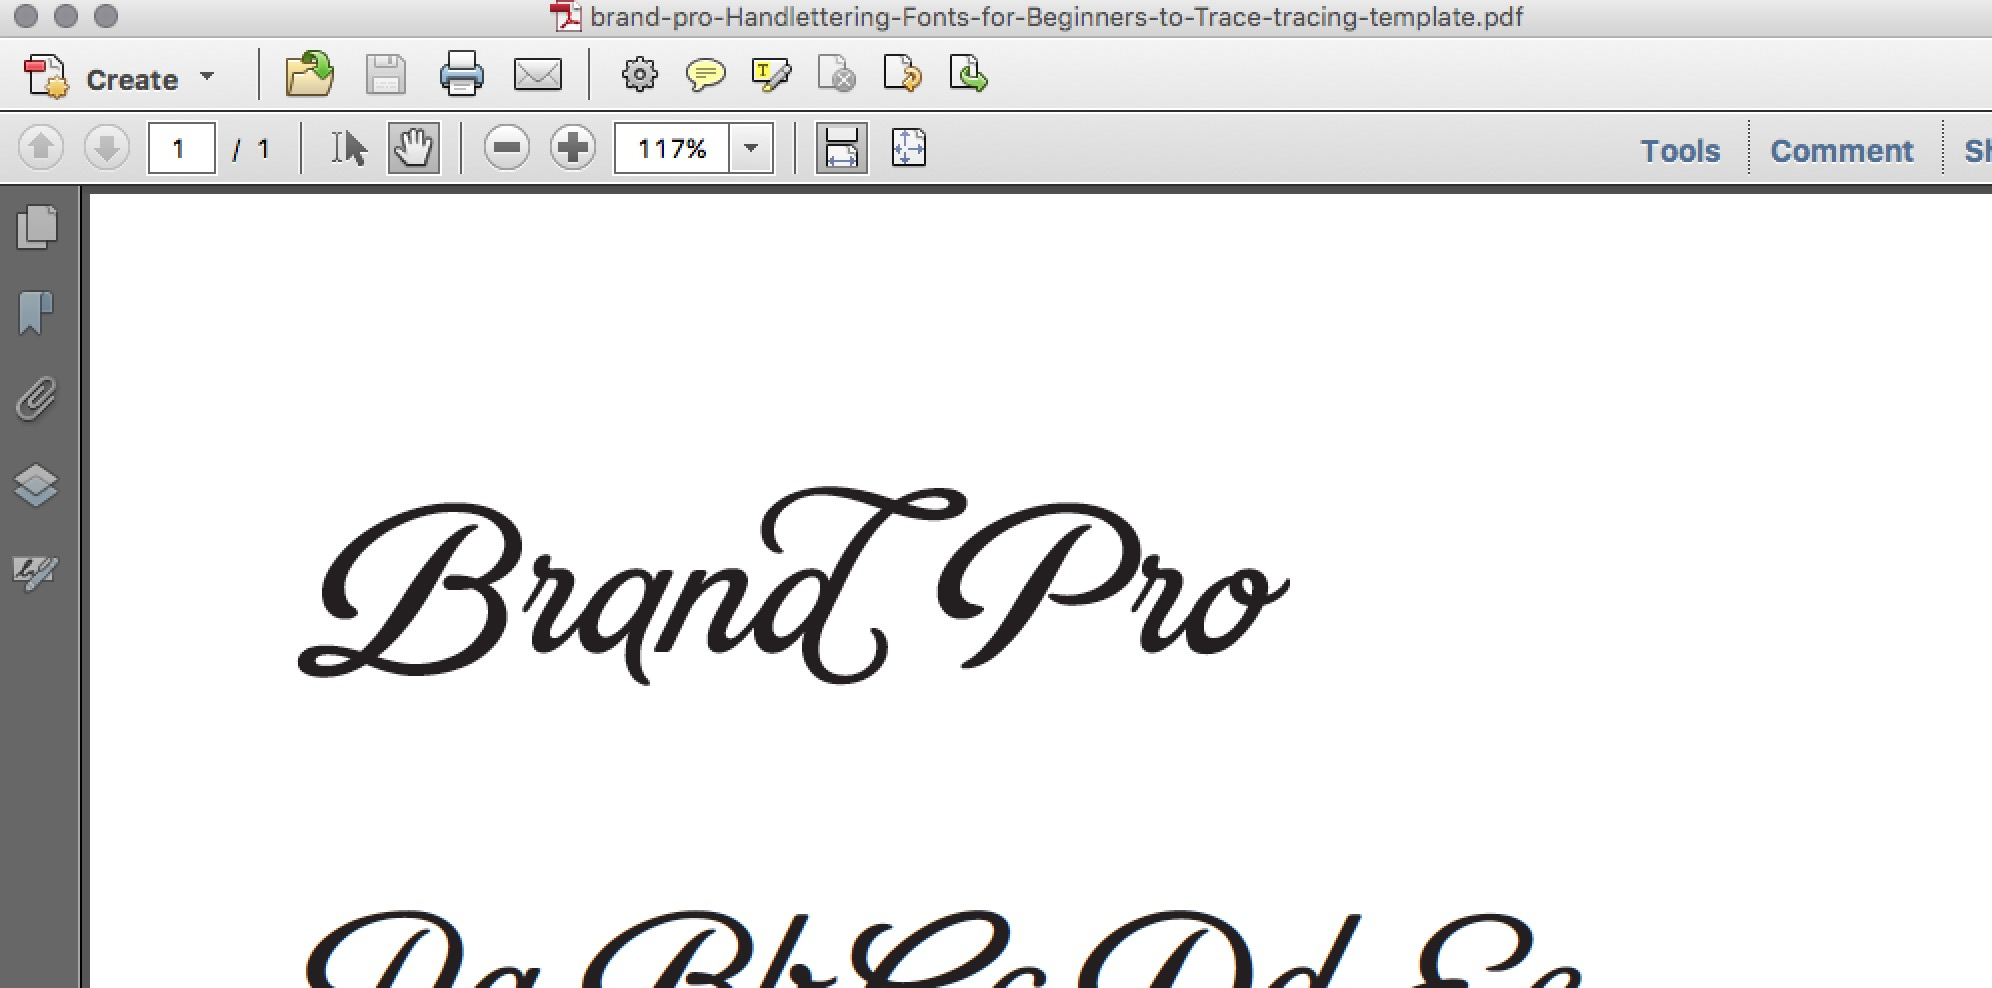Click the Brand Pro heading in document
This screenshot has height=988, width=1992.
pos(793,588)
